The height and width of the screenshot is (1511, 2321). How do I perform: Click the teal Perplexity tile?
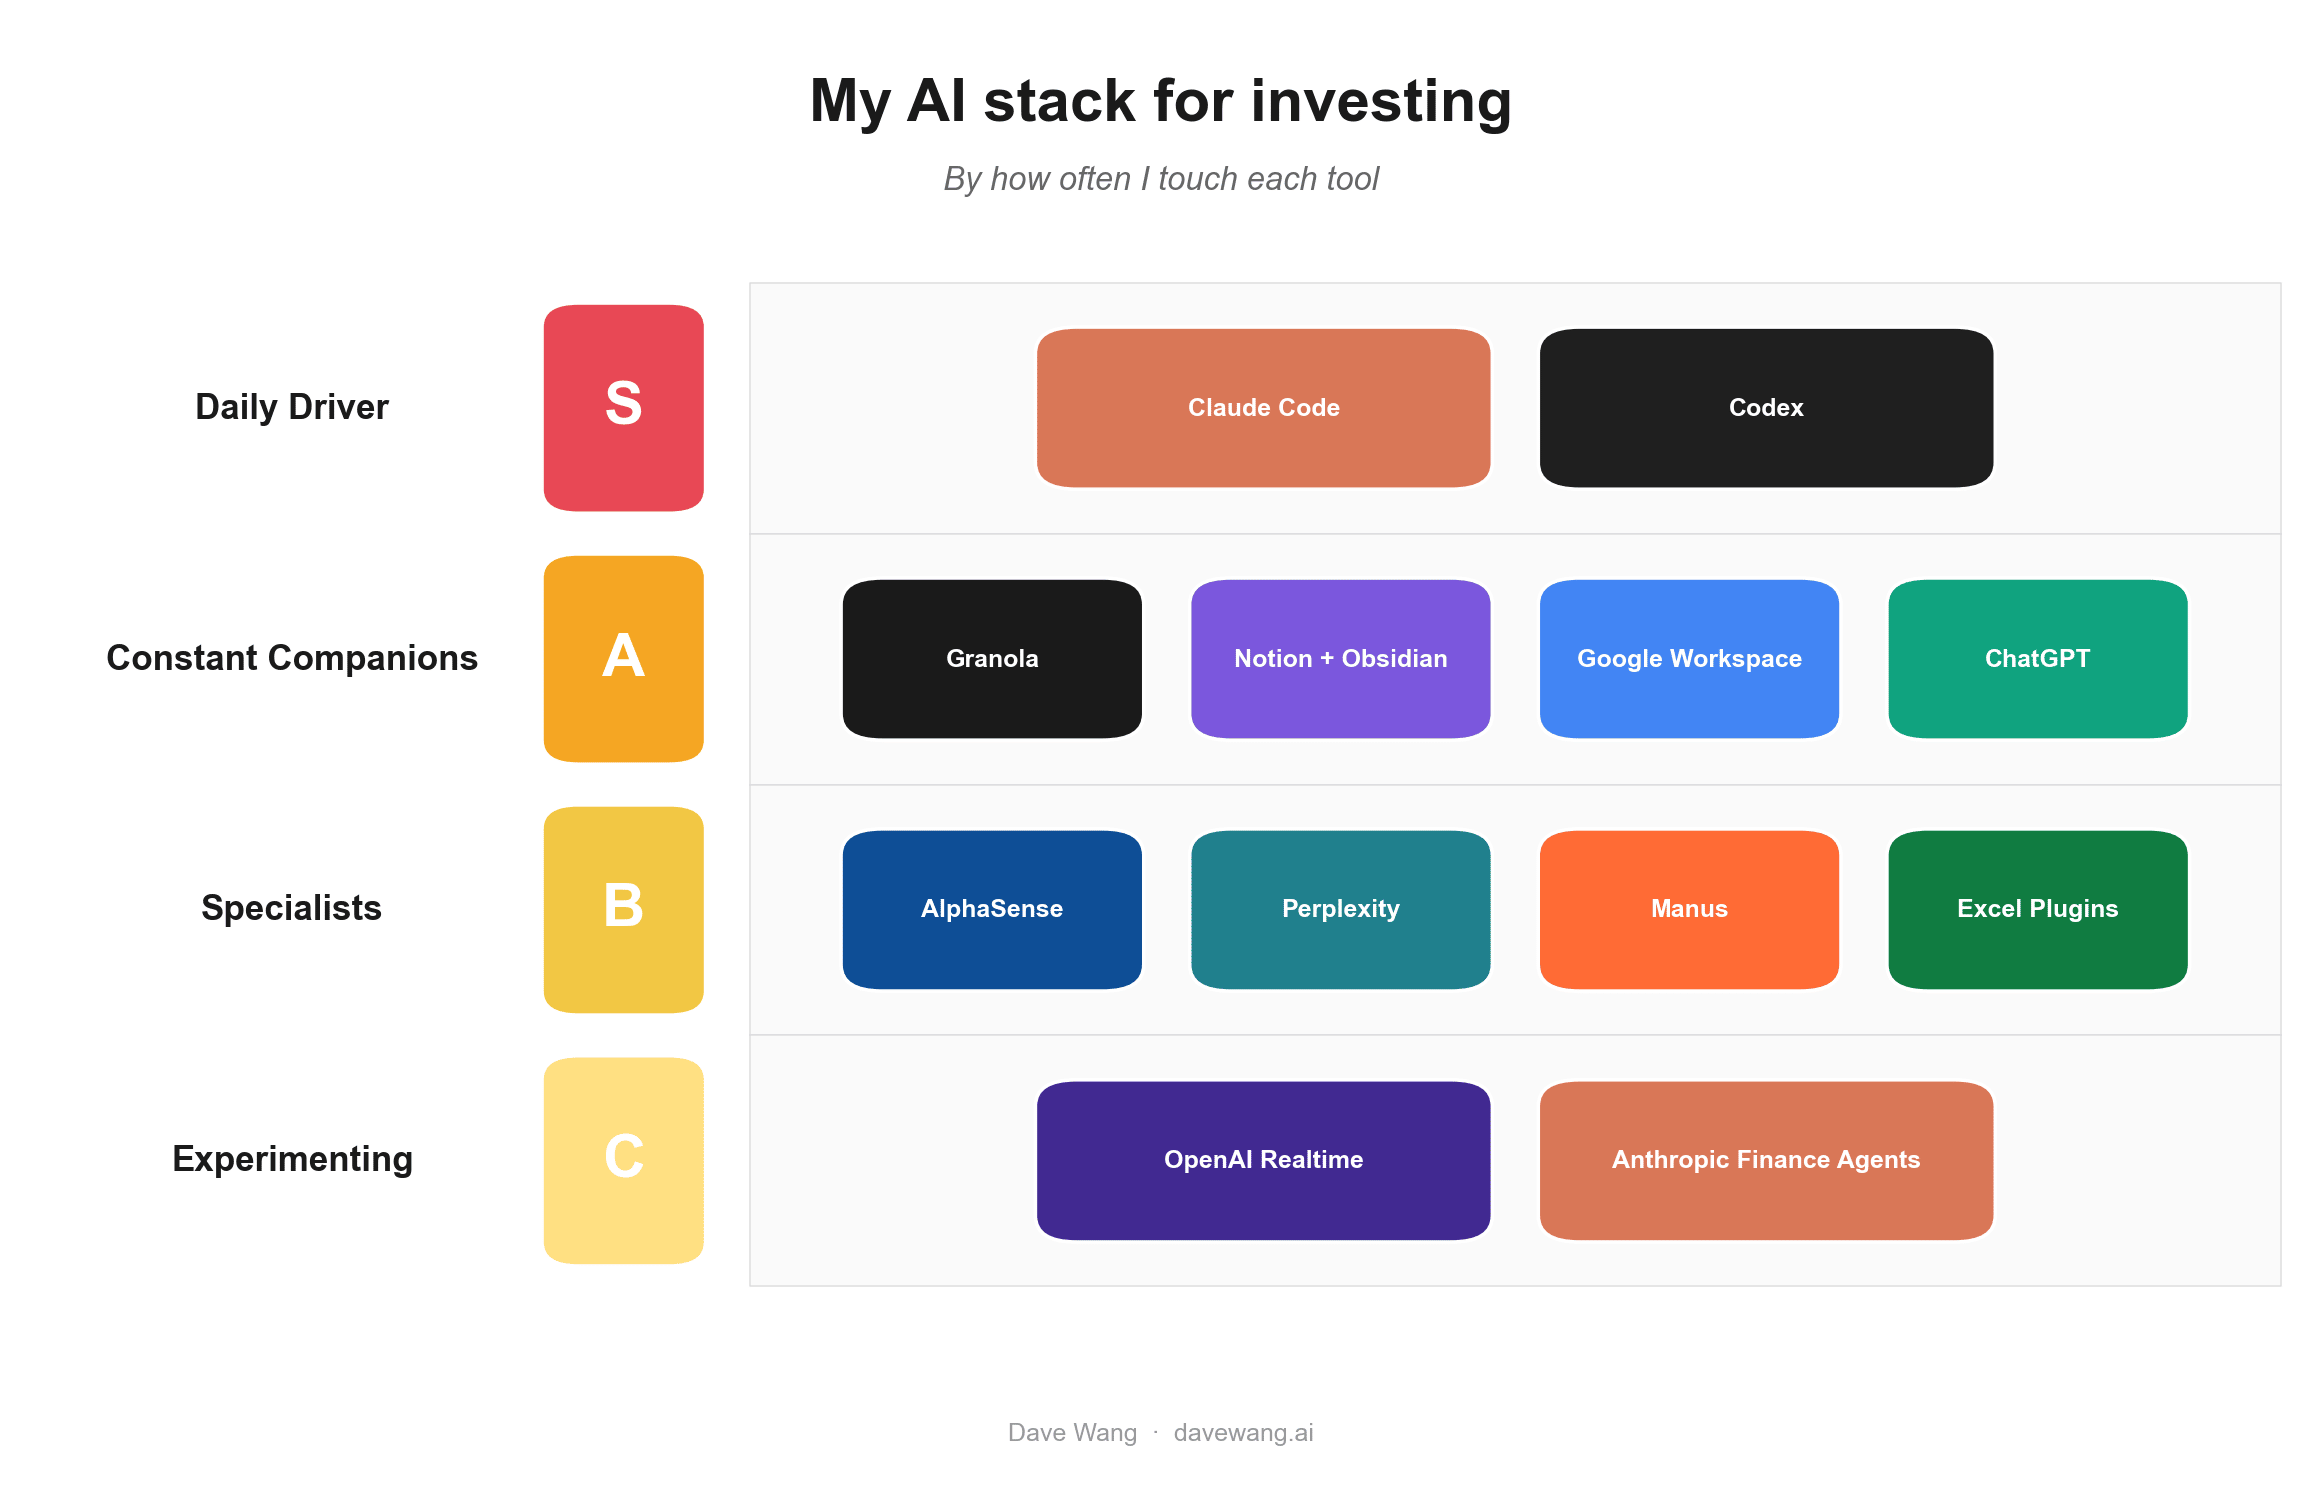pos(1340,910)
